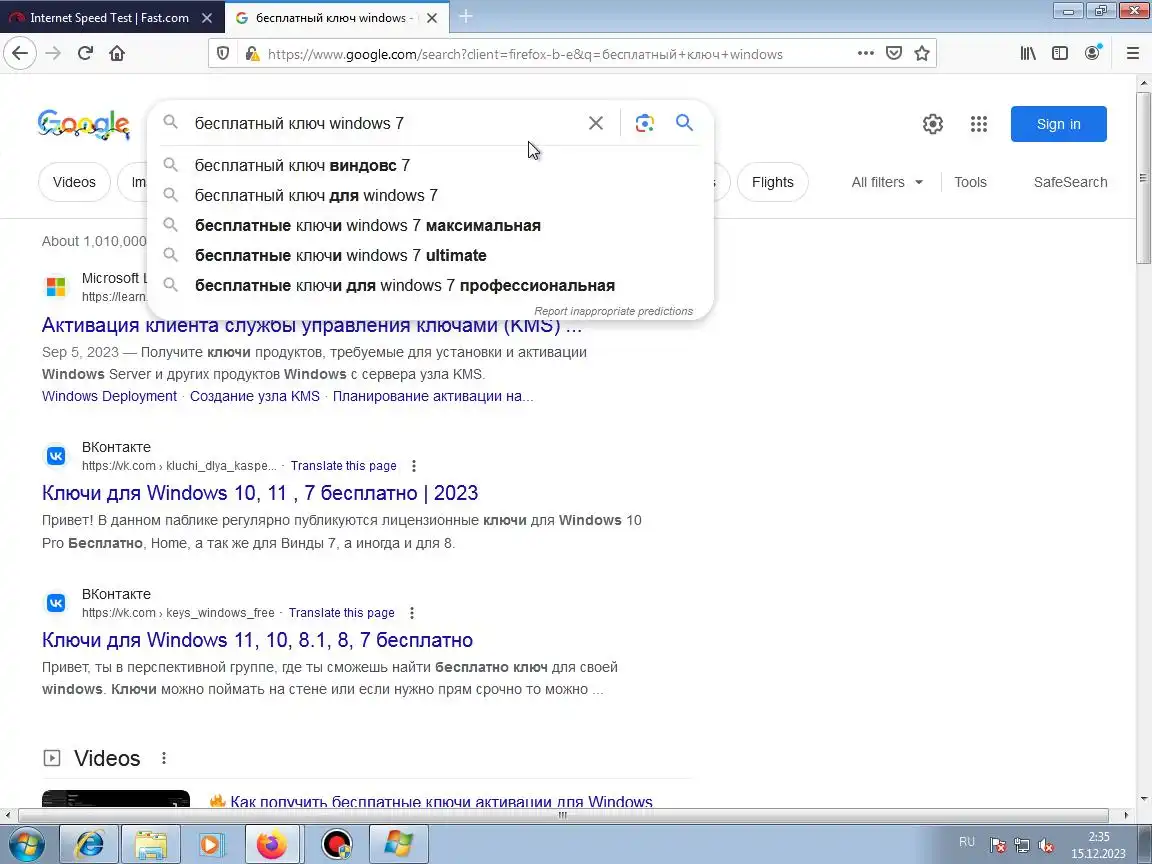The image size is (1152, 864).
Task: Open the Windows Start menu
Action: point(26,844)
